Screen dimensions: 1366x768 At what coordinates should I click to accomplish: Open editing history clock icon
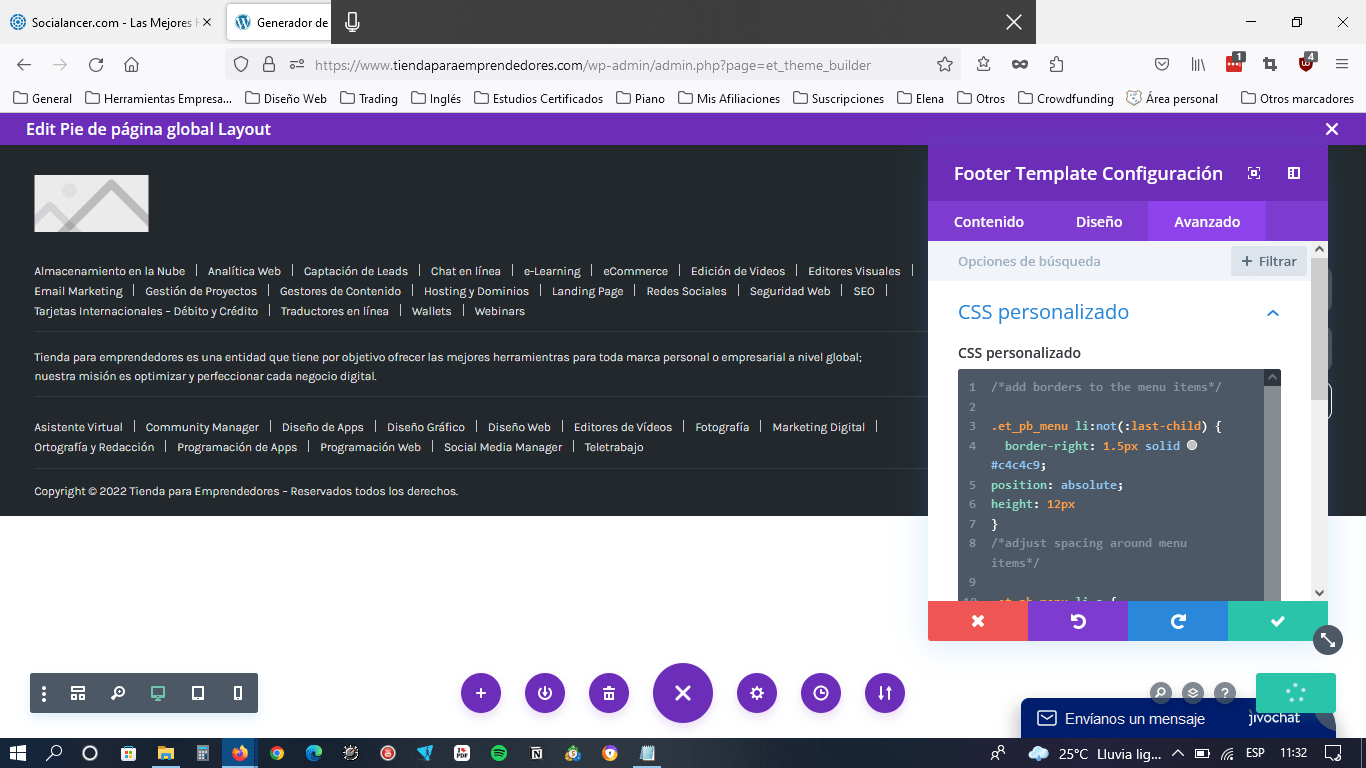pyautogui.click(x=821, y=693)
